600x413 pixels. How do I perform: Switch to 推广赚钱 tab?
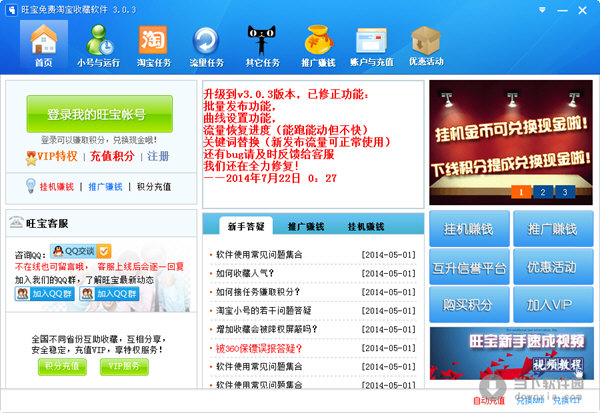click(x=306, y=227)
